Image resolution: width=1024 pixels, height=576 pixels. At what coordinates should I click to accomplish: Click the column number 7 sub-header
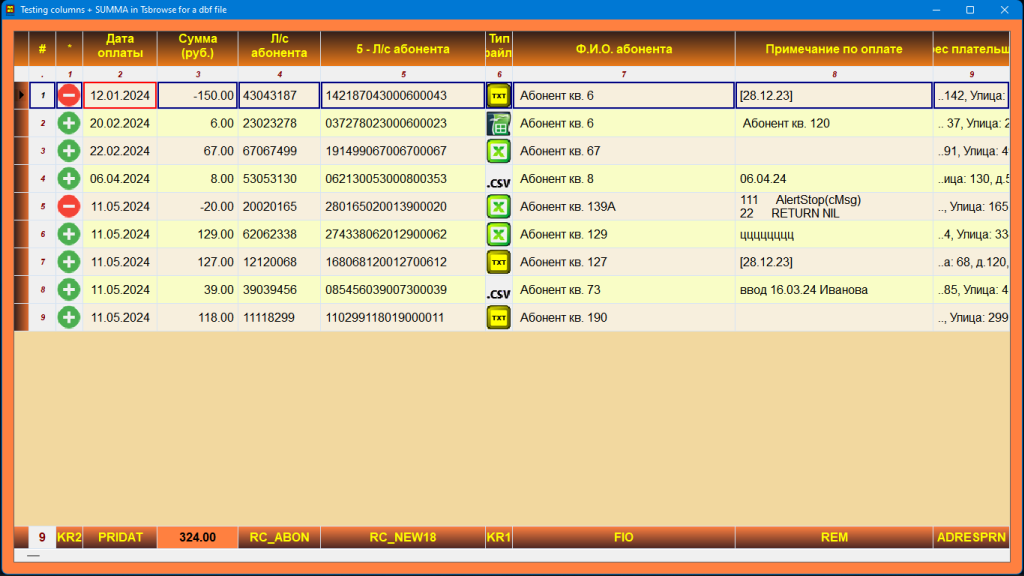(x=624, y=74)
